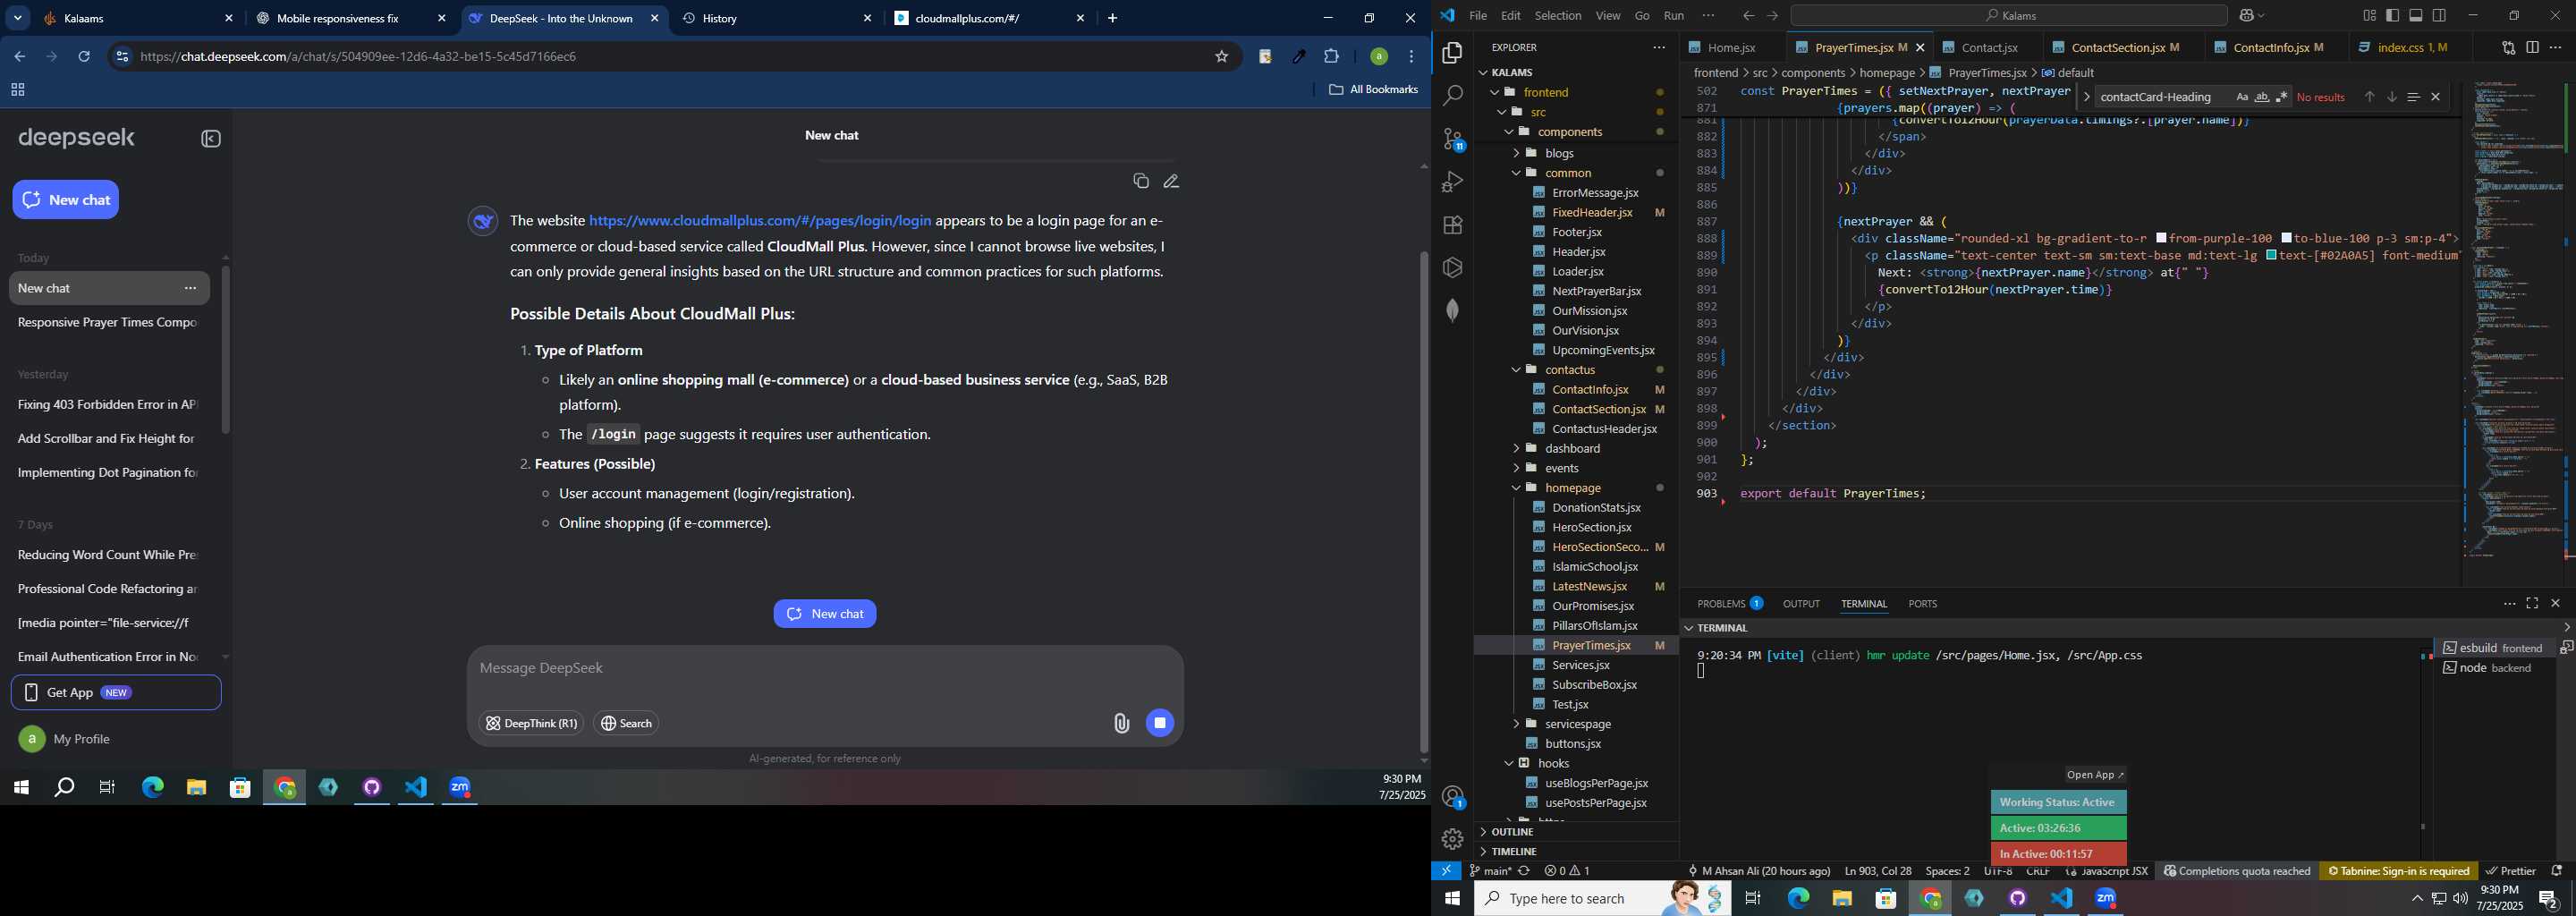
Task: Open Run and Debug view icon
Action: [x=1452, y=182]
